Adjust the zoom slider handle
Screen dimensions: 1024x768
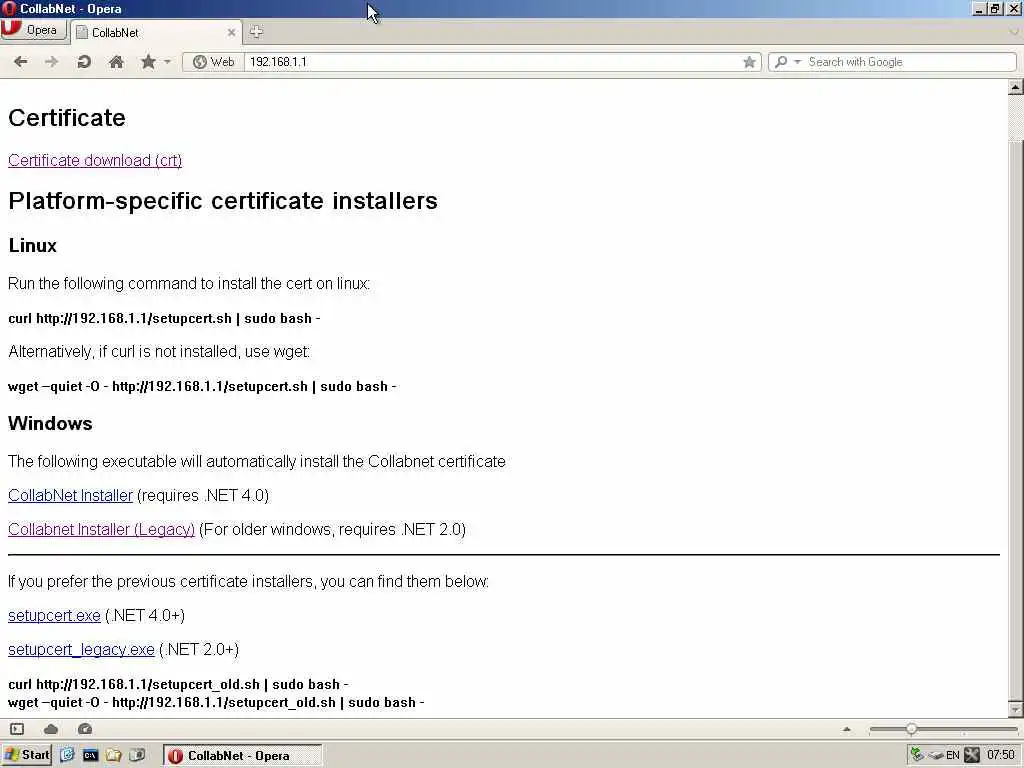click(x=911, y=729)
